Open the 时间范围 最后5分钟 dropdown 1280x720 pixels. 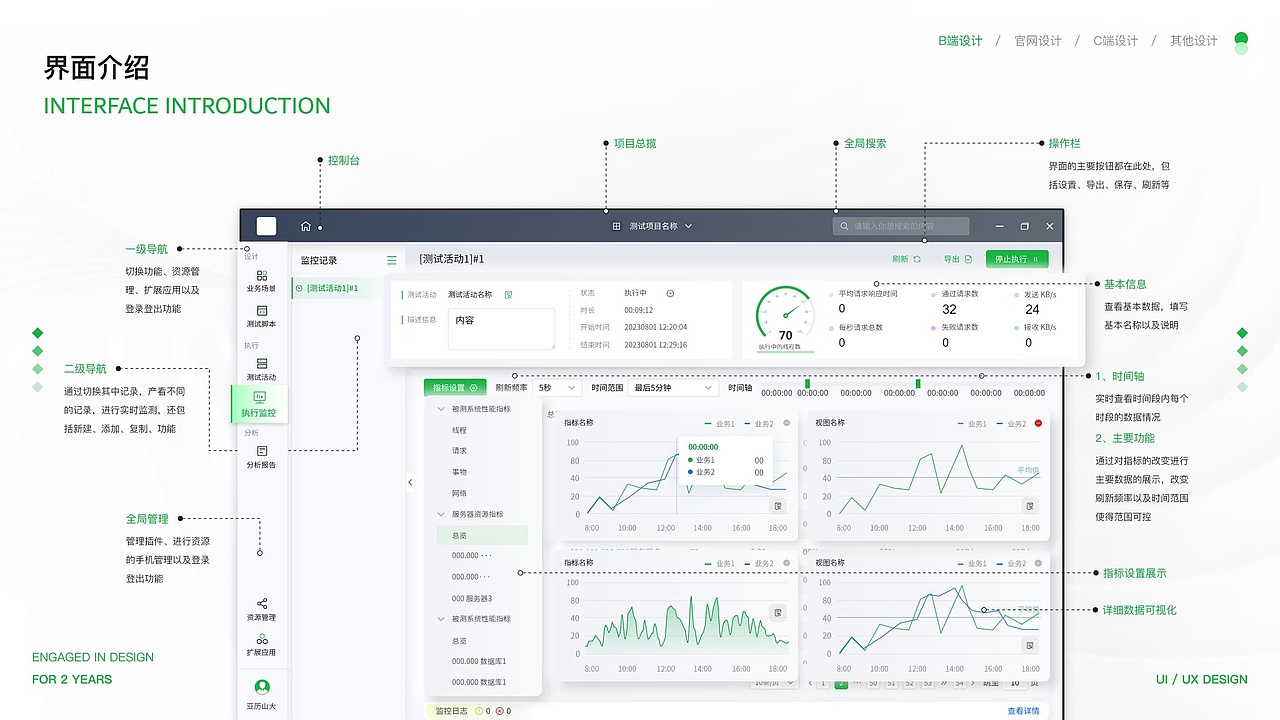(x=674, y=387)
